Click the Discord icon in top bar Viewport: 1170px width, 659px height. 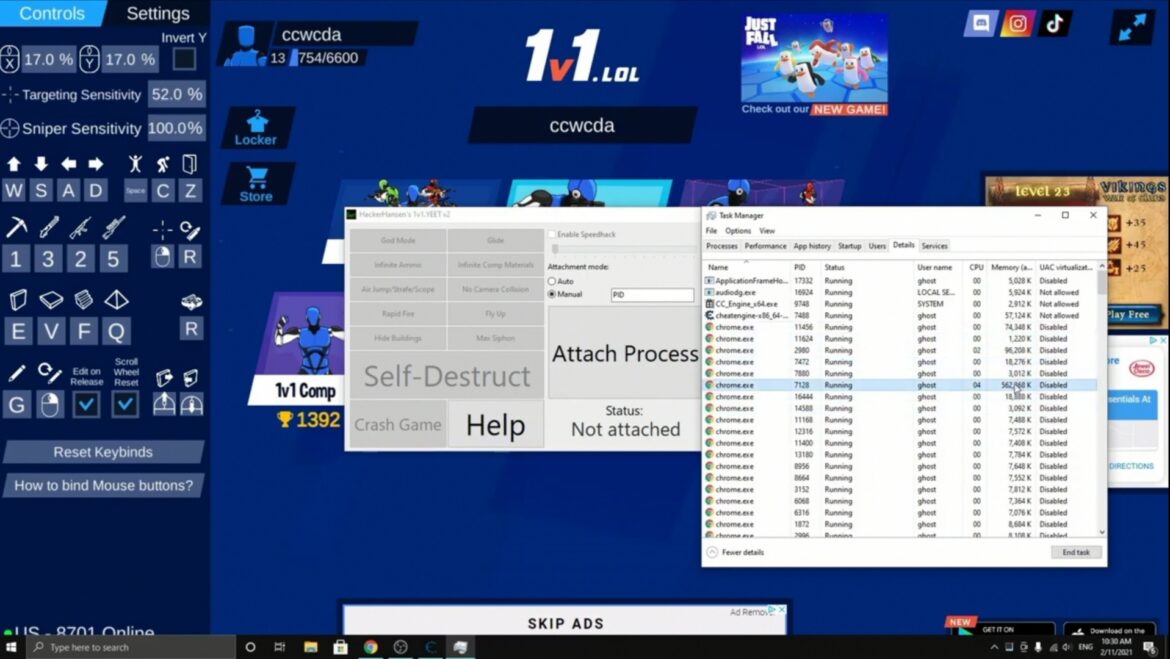[981, 23]
